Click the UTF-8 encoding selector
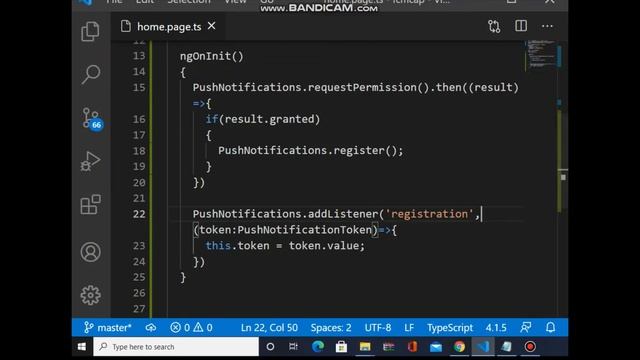This screenshot has height=360, width=640. point(378,327)
